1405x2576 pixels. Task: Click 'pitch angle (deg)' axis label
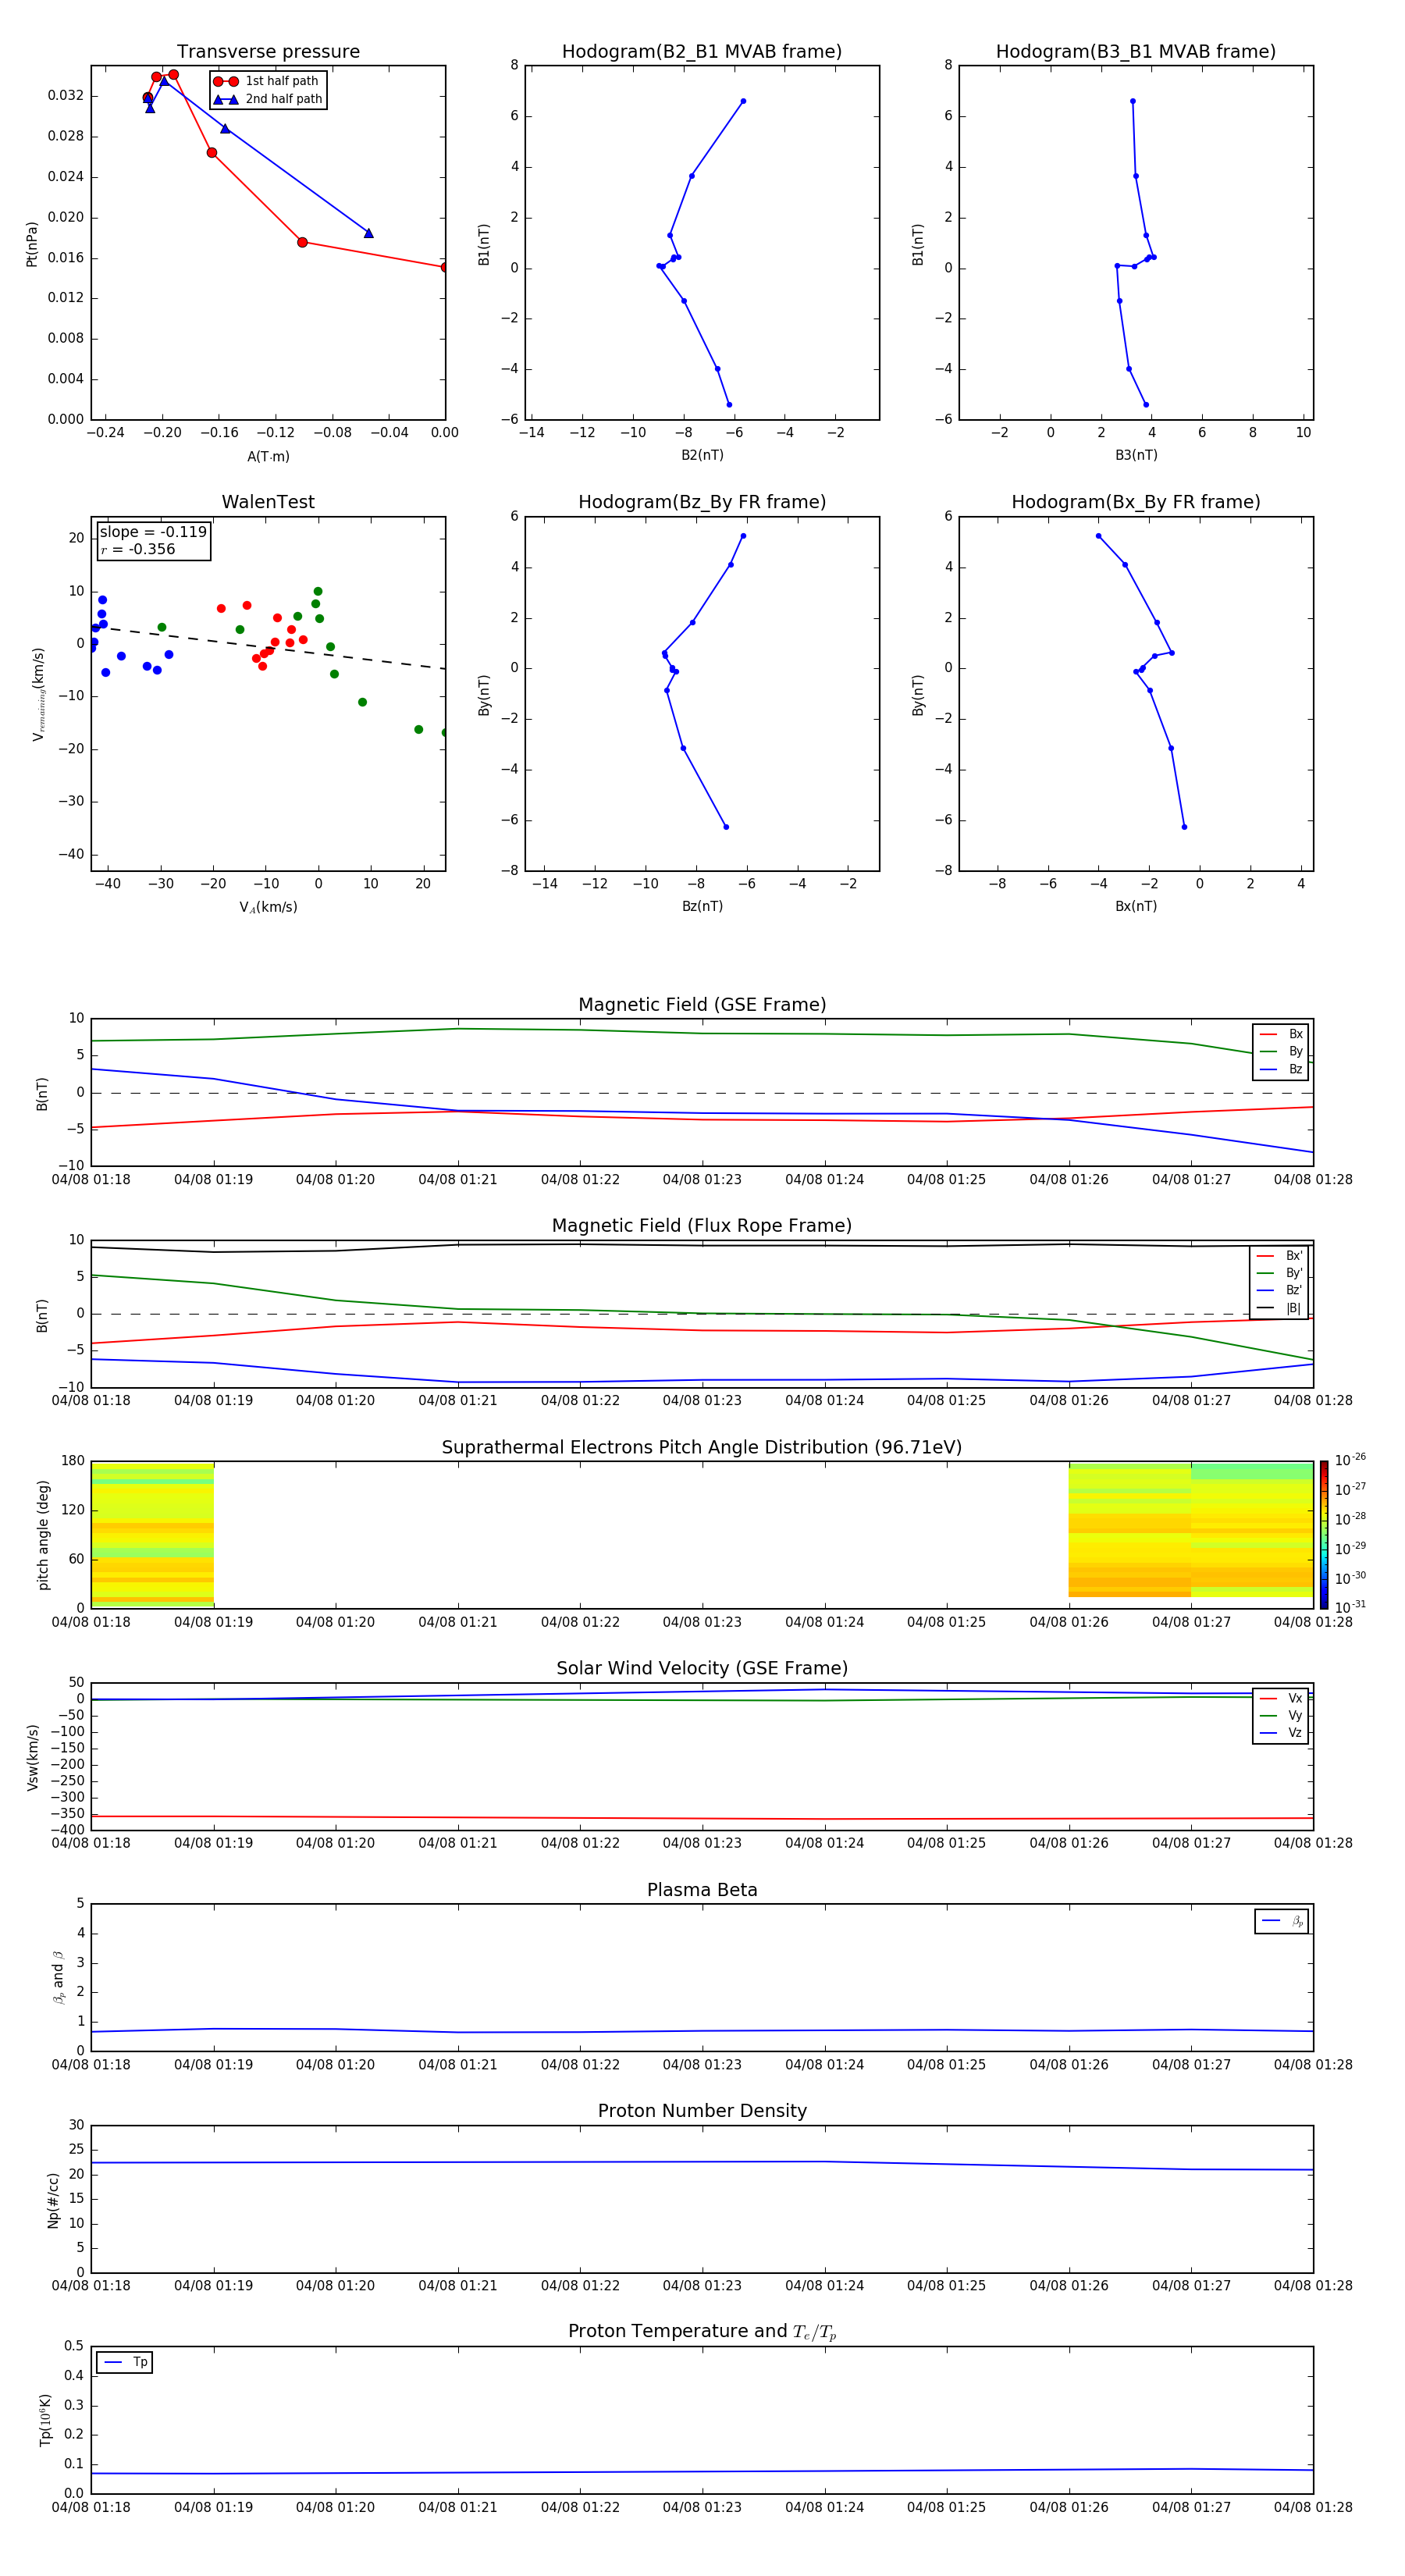43,1534
